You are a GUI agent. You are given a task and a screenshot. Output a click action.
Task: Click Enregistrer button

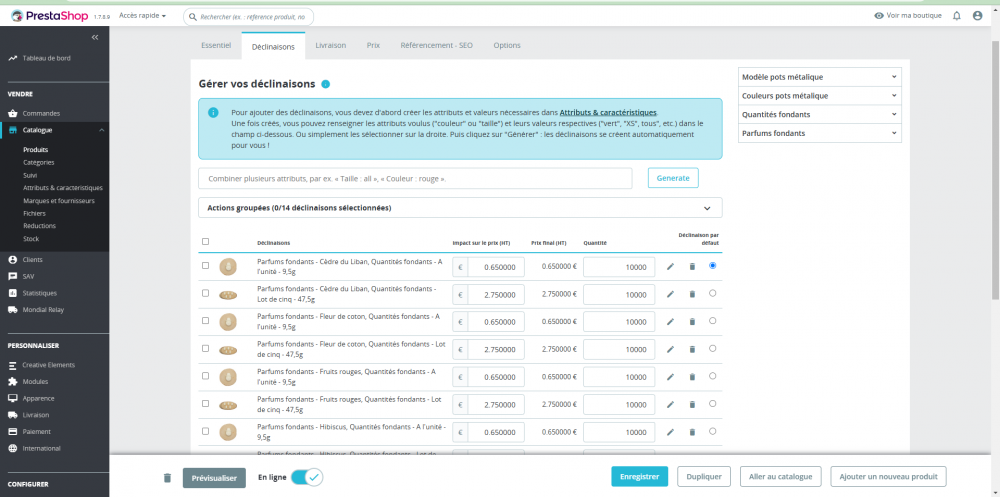pyautogui.click(x=640, y=477)
